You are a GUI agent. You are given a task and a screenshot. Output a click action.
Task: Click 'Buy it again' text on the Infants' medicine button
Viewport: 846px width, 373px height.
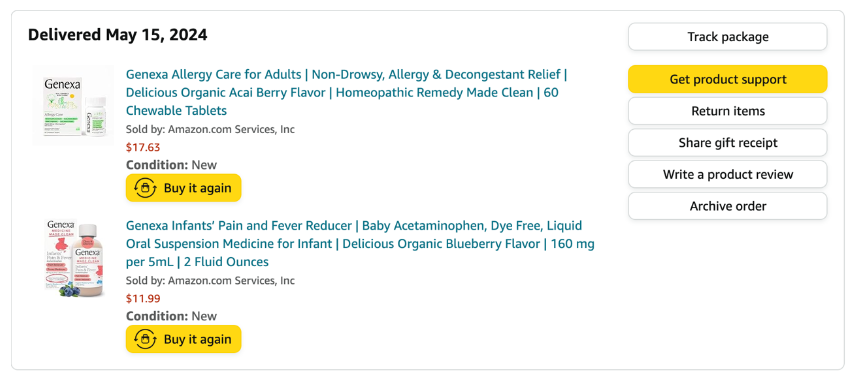(197, 340)
